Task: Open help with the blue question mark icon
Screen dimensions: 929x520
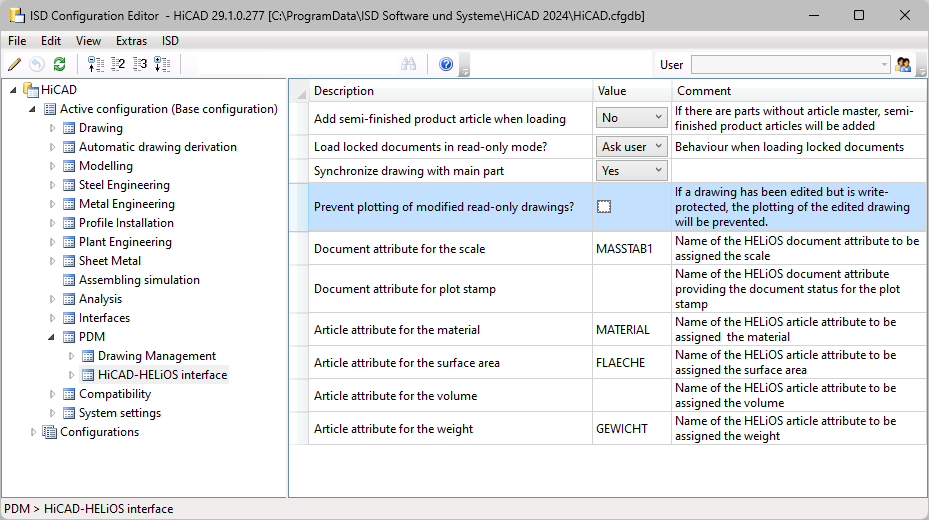Action: [x=446, y=64]
